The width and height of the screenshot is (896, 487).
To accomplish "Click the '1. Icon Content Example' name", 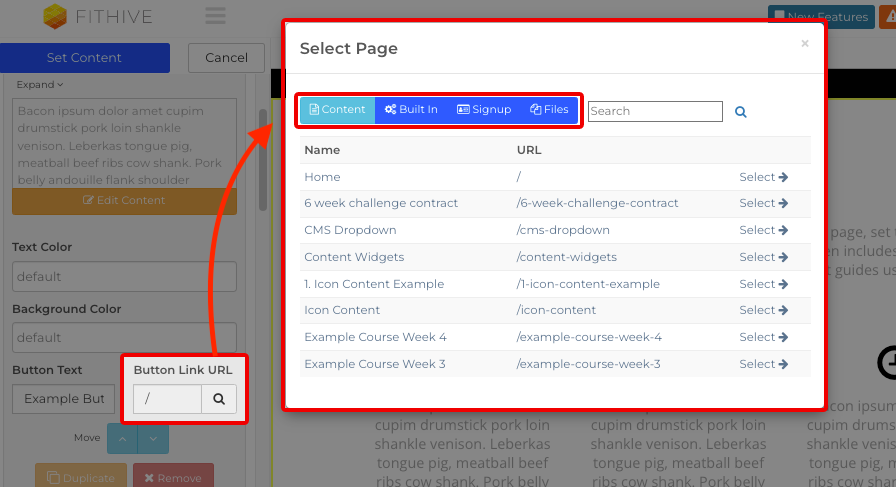I will (374, 284).
